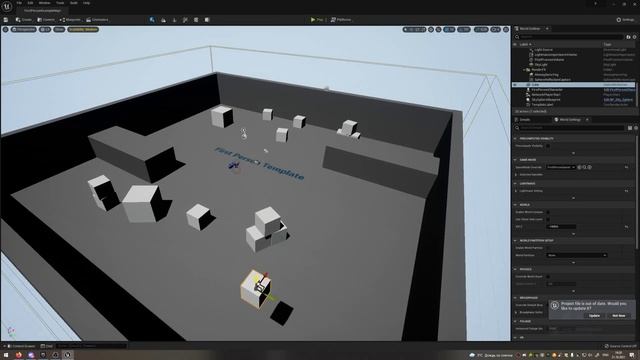Select SkySphereBlueprint in outliner
The height and width of the screenshot is (360, 640).
tap(546, 100)
